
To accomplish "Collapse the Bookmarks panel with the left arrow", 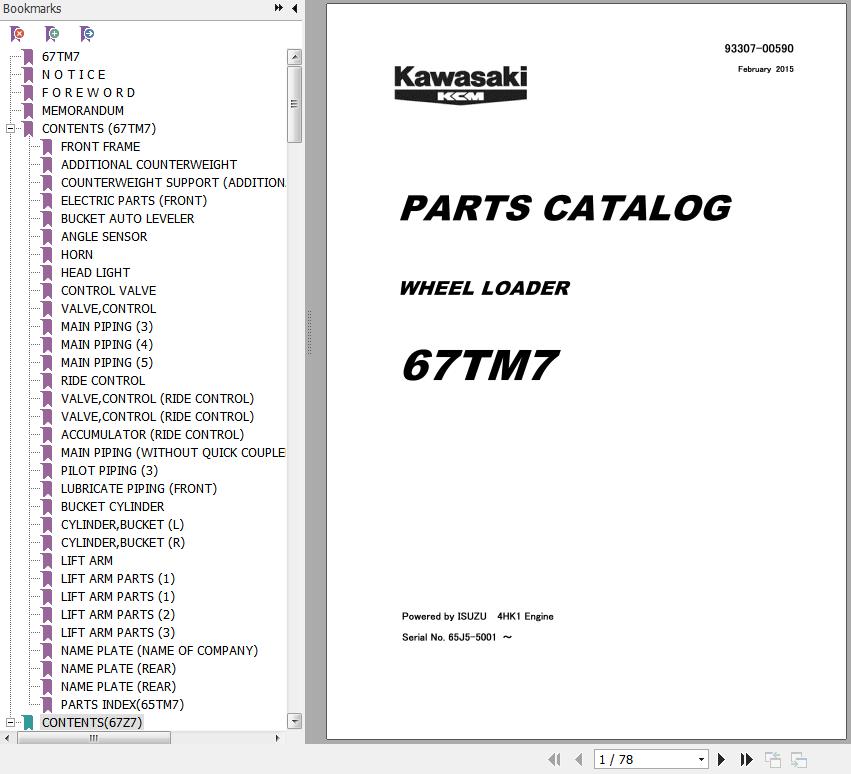I will coord(295,8).
